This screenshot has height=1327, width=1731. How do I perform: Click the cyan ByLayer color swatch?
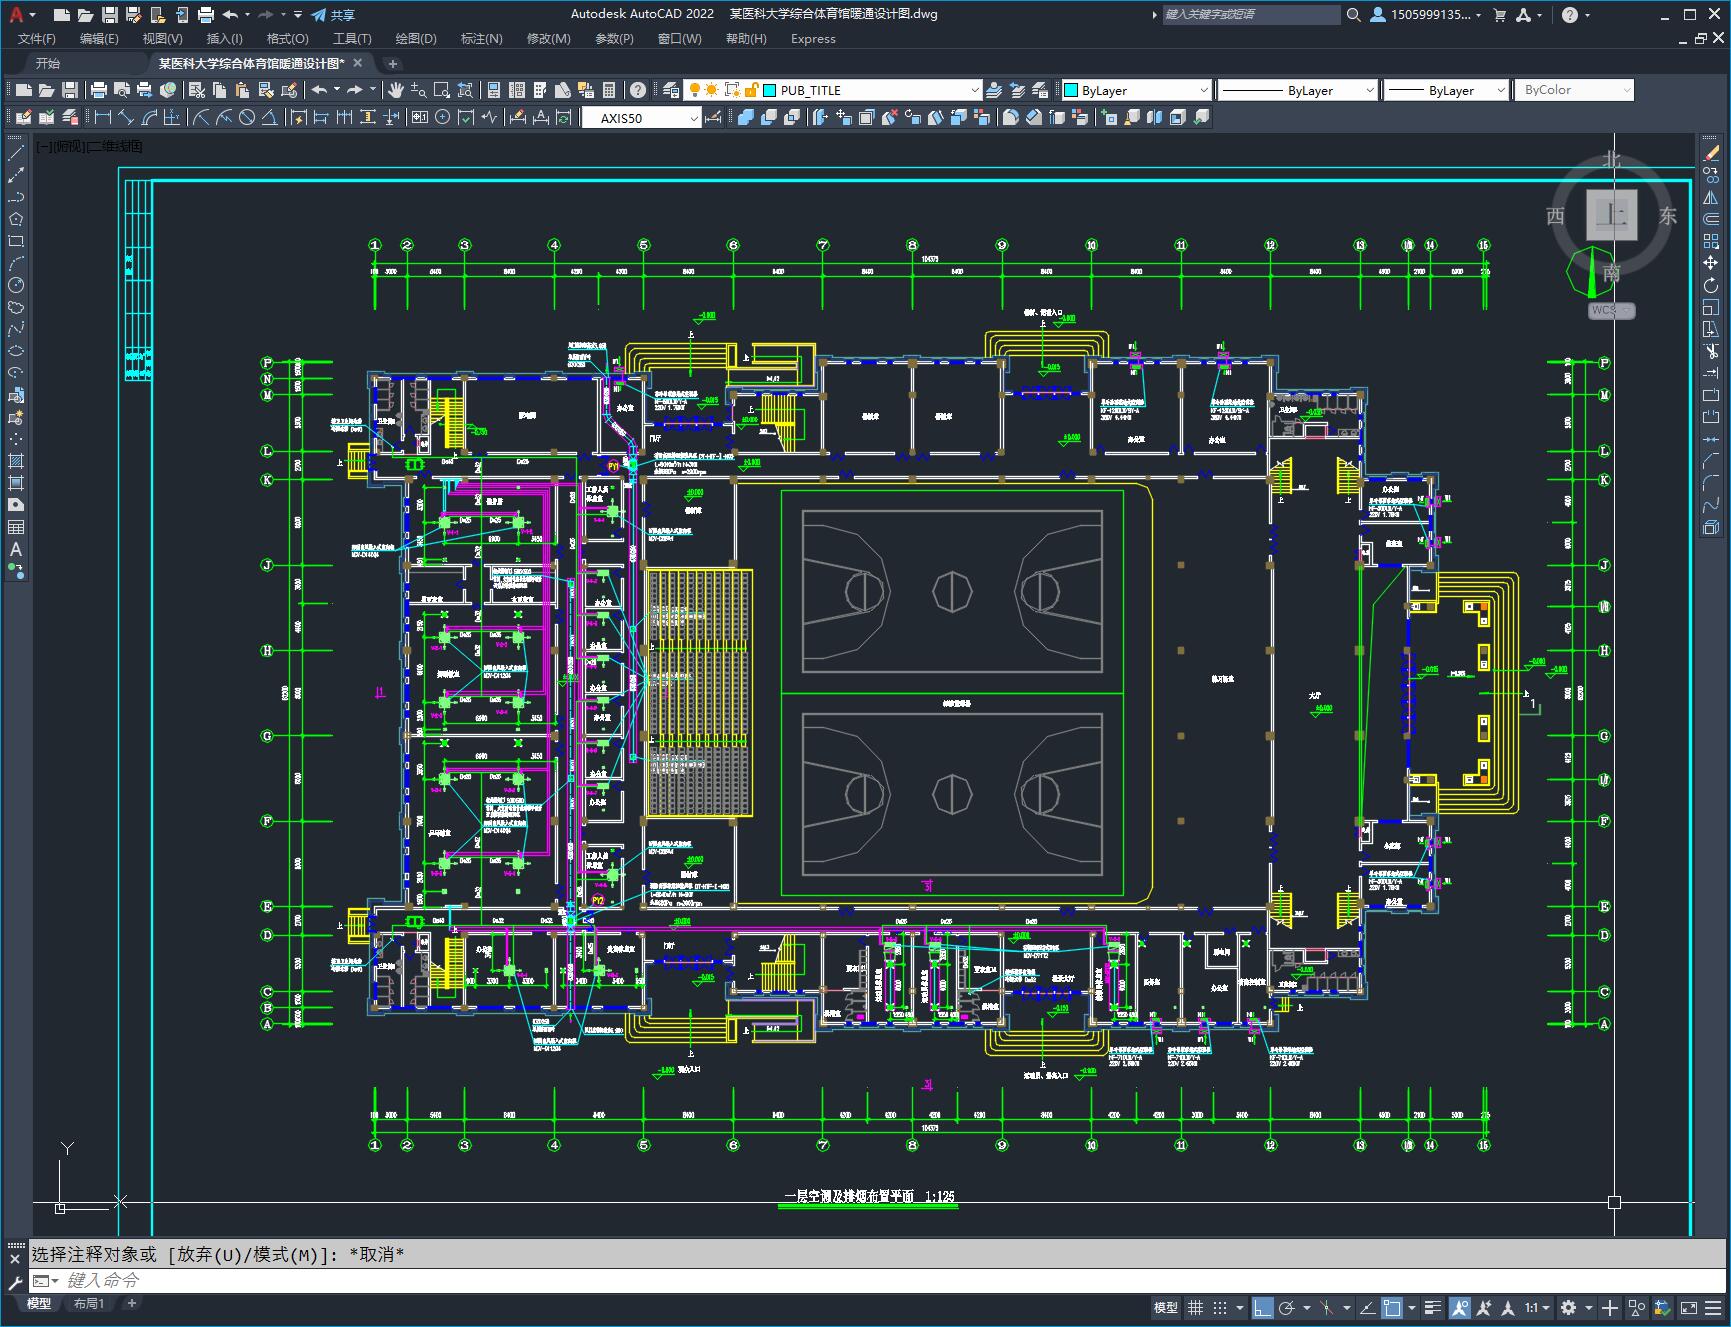tap(1071, 90)
